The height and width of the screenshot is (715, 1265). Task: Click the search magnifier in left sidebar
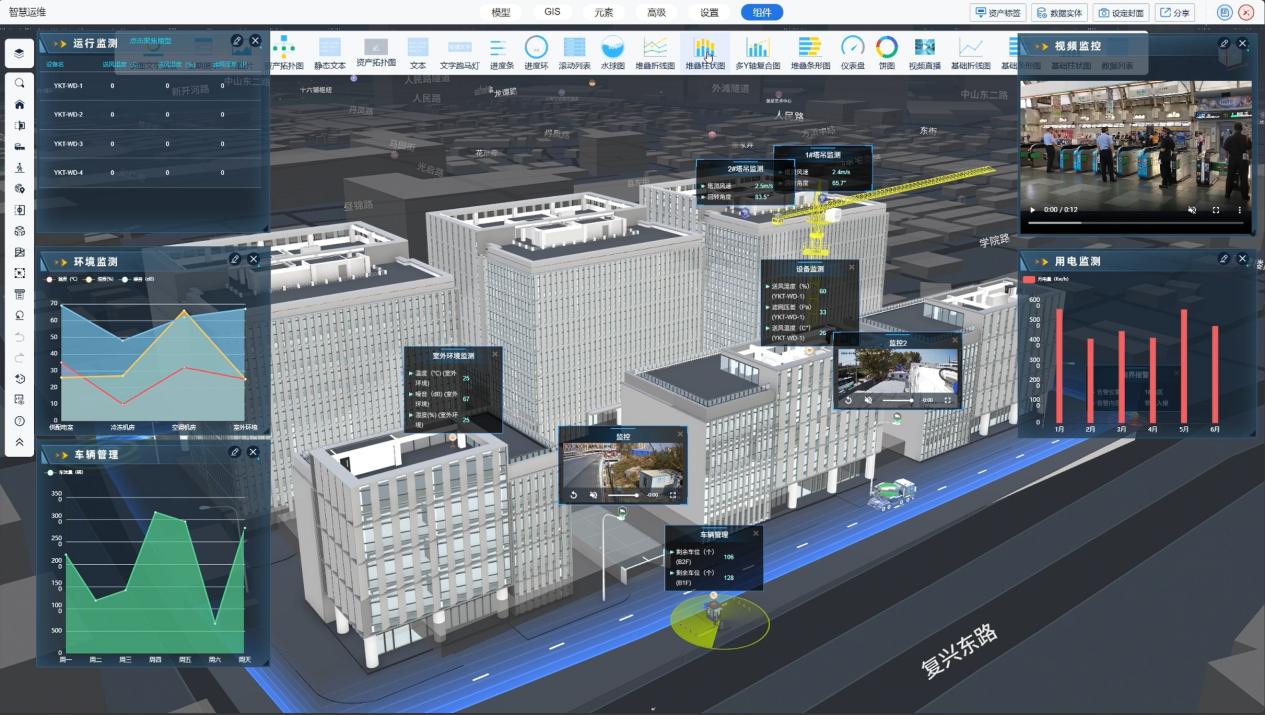19,83
